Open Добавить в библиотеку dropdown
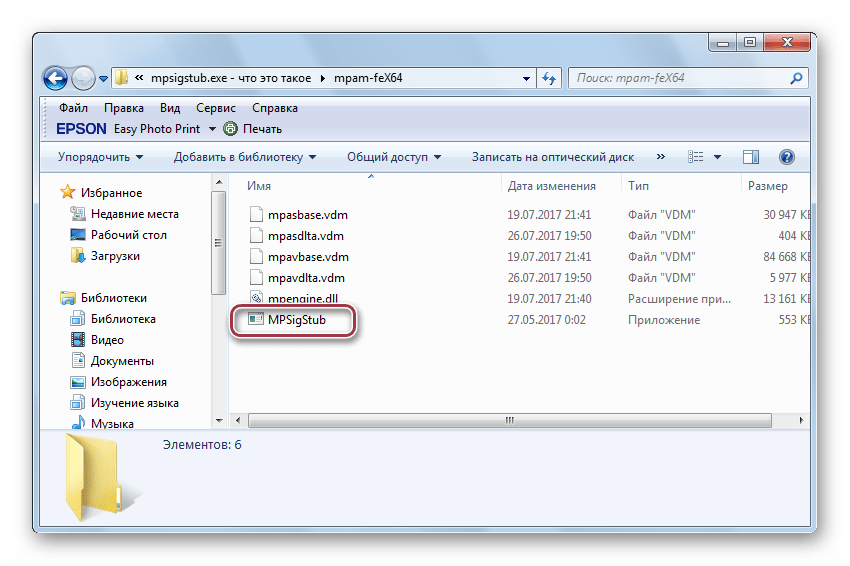The height and width of the screenshot is (566, 850). pos(244,157)
